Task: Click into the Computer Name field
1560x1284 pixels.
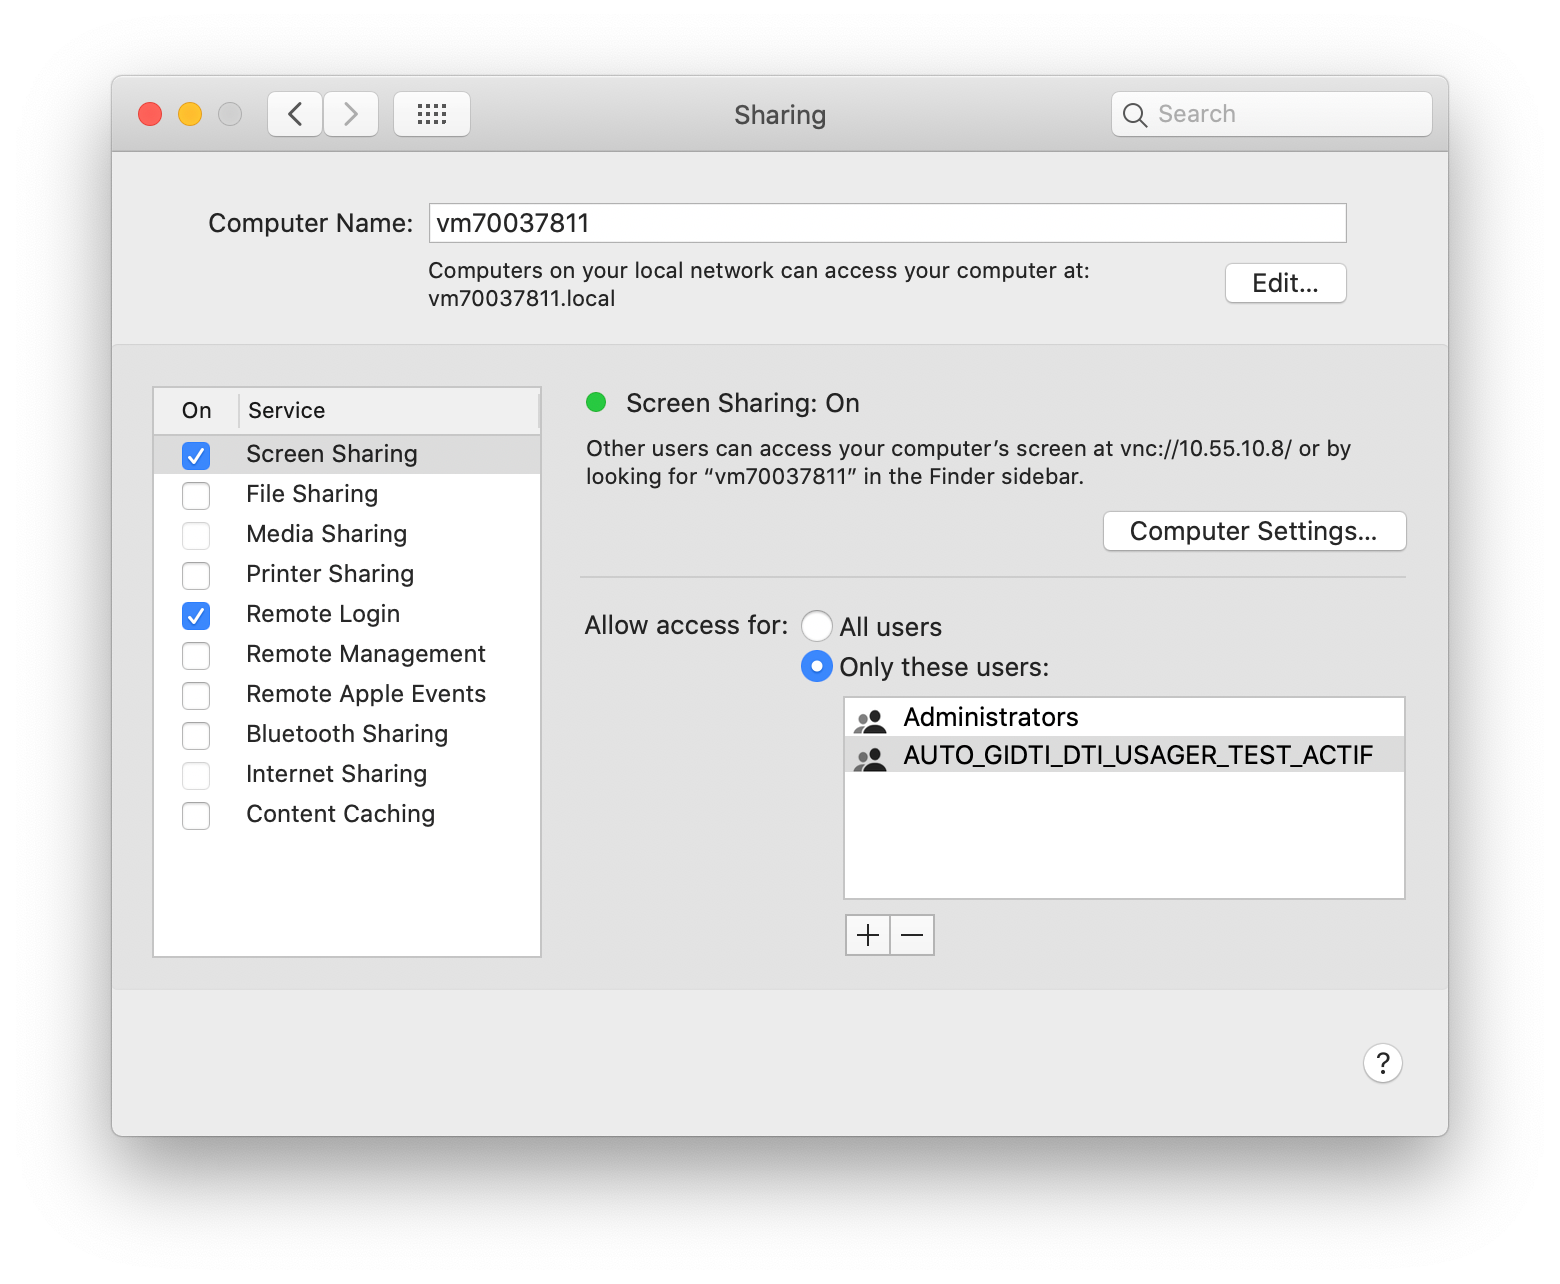Action: [888, 223]
